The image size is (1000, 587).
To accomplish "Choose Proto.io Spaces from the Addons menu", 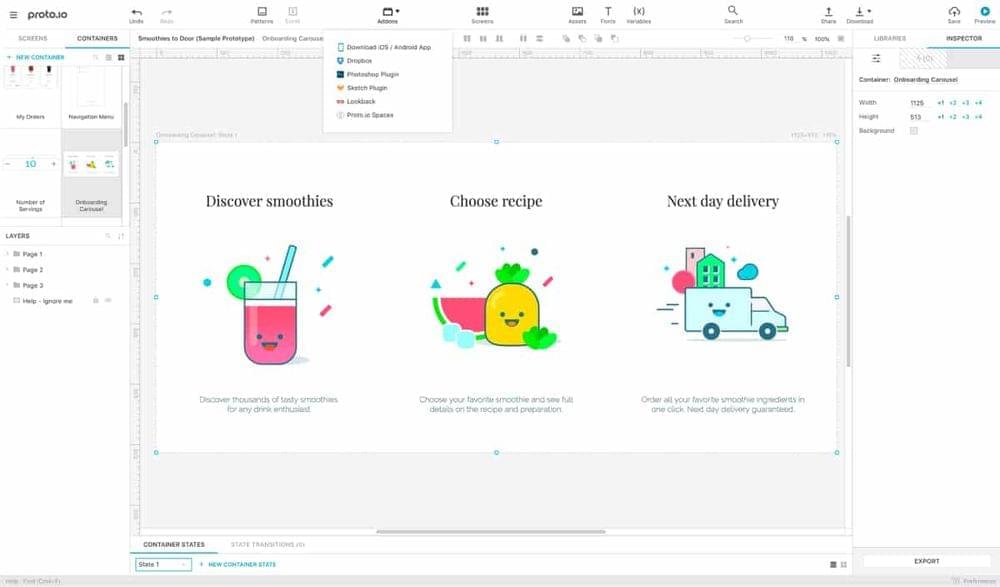I will tap(365, 115).
